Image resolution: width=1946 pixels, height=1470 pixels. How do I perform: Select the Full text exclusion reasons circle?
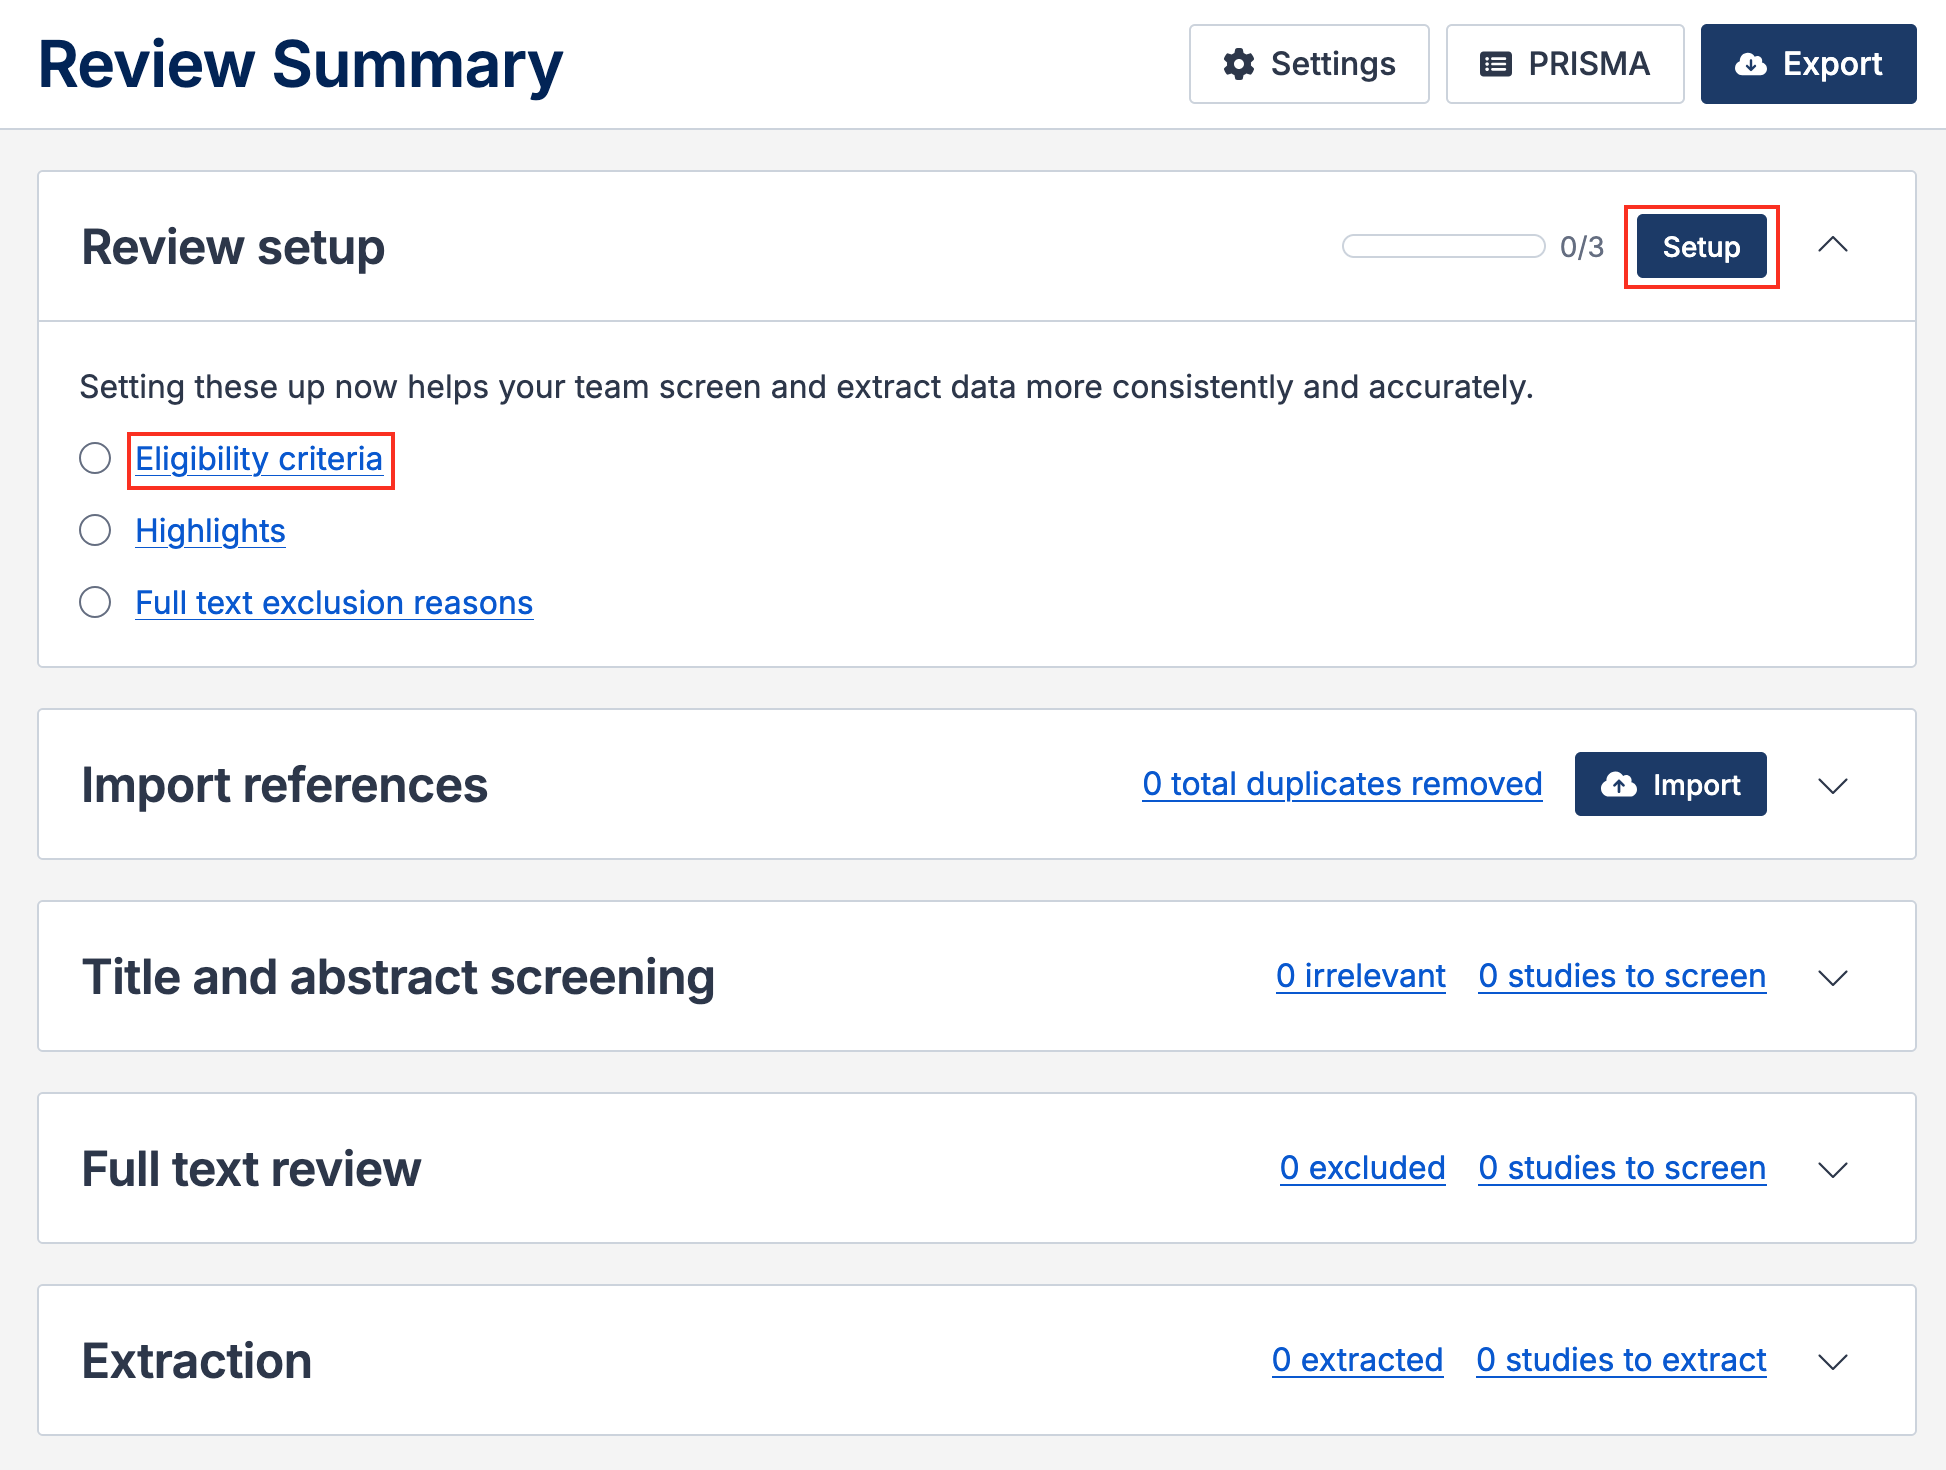pyautogui.click(x=95, y=602)
